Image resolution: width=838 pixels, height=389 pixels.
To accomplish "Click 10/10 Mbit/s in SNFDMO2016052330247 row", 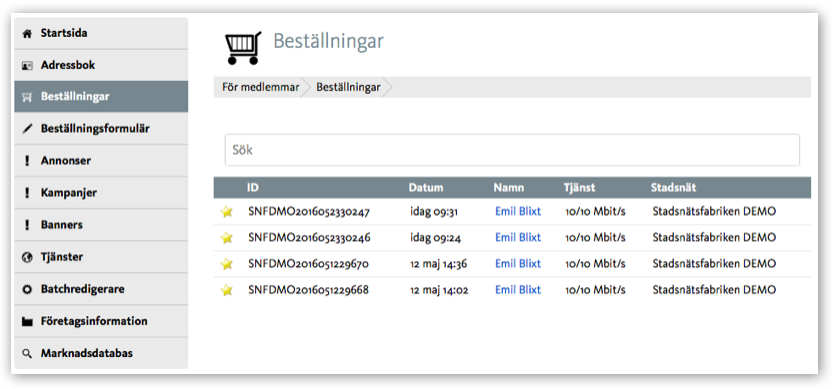I will [595, 212].
